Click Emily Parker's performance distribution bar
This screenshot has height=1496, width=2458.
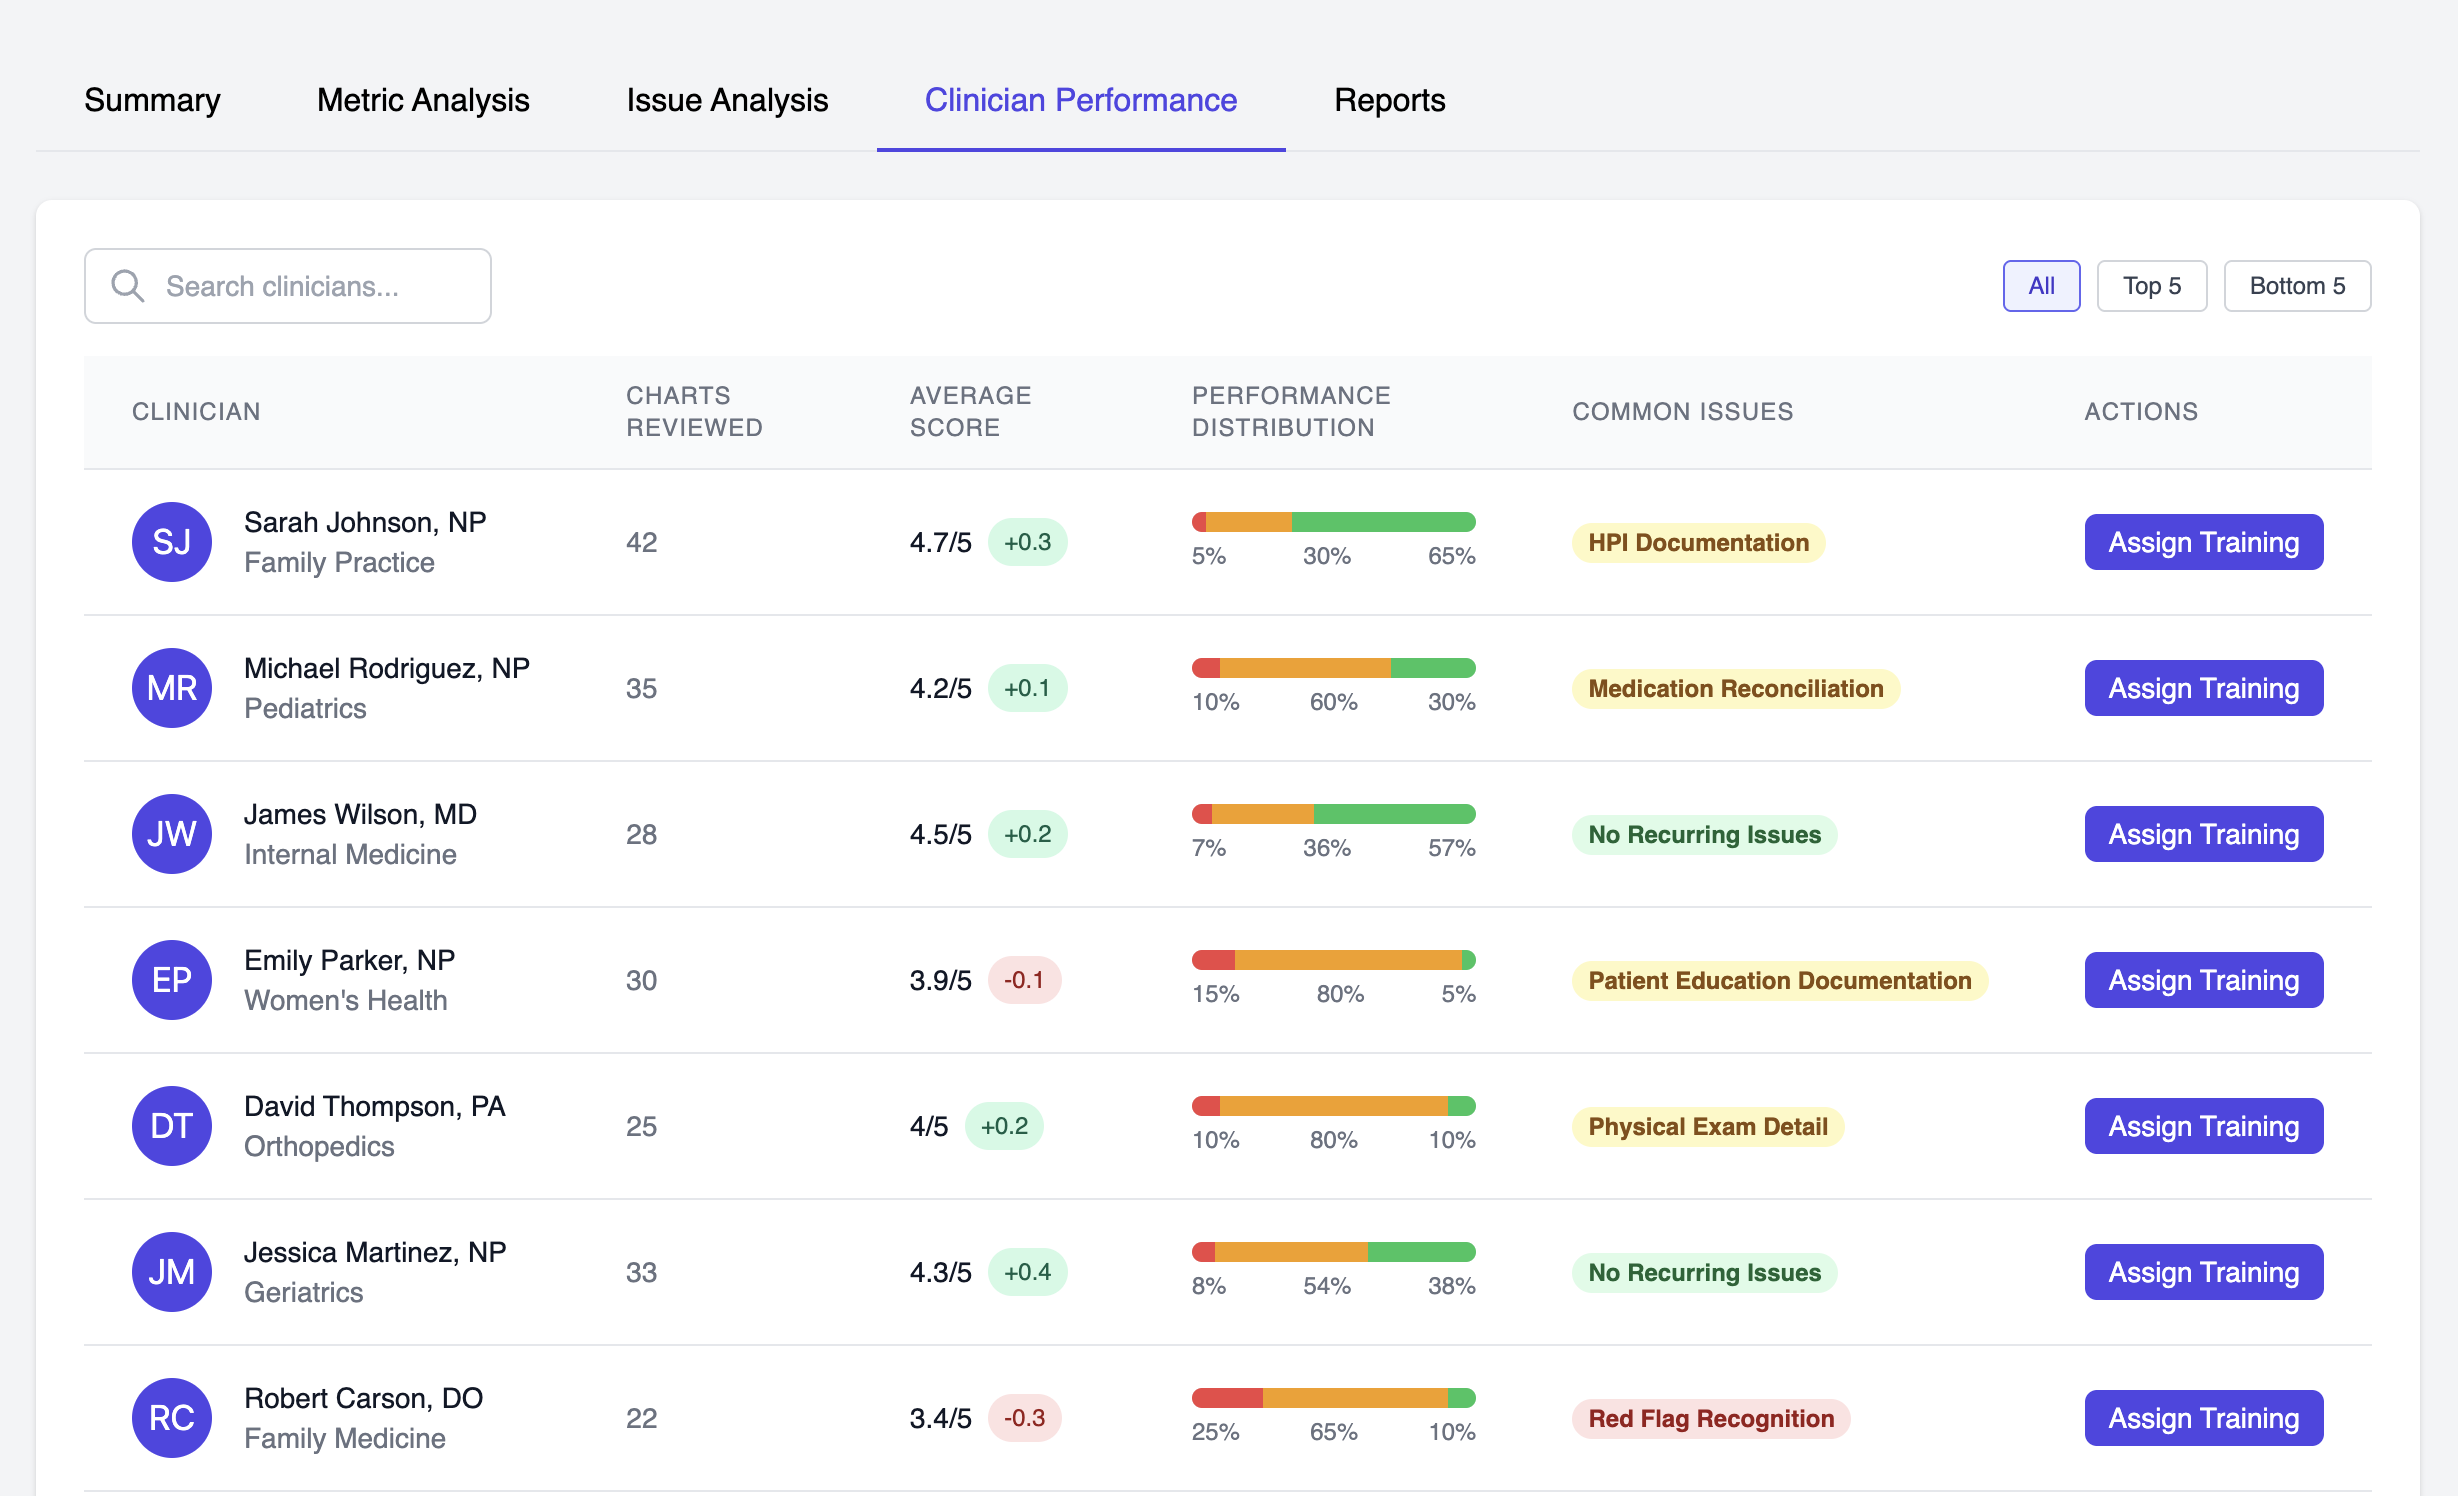coord(1332,959)
